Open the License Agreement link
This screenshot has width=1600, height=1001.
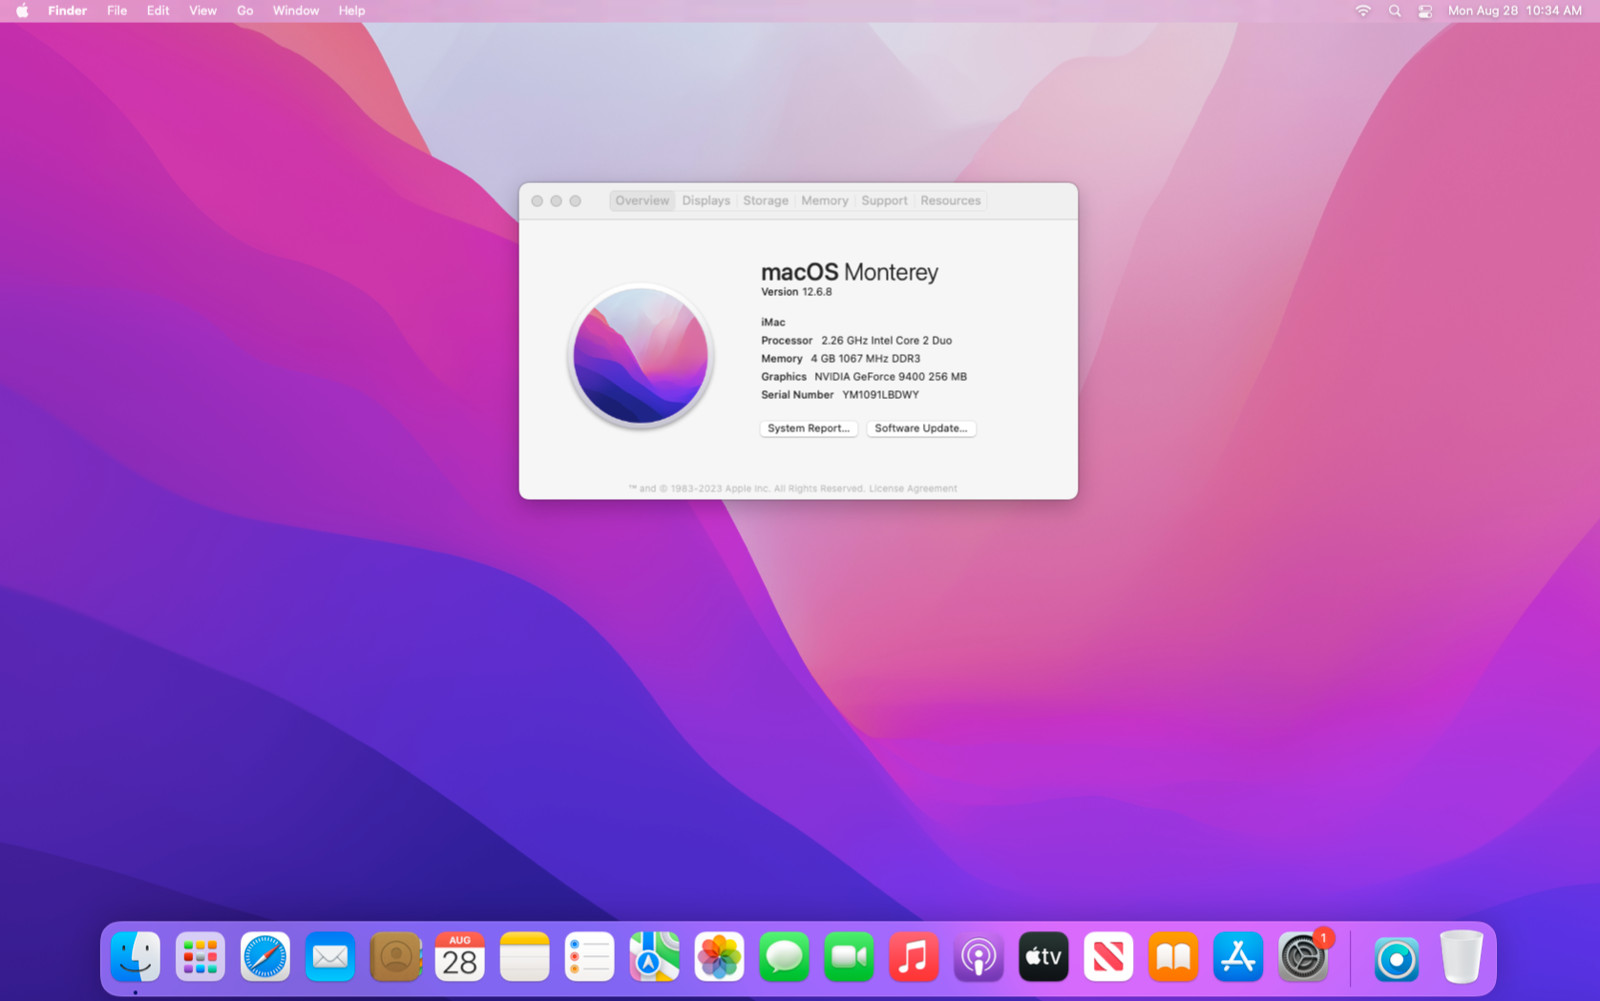913,489
